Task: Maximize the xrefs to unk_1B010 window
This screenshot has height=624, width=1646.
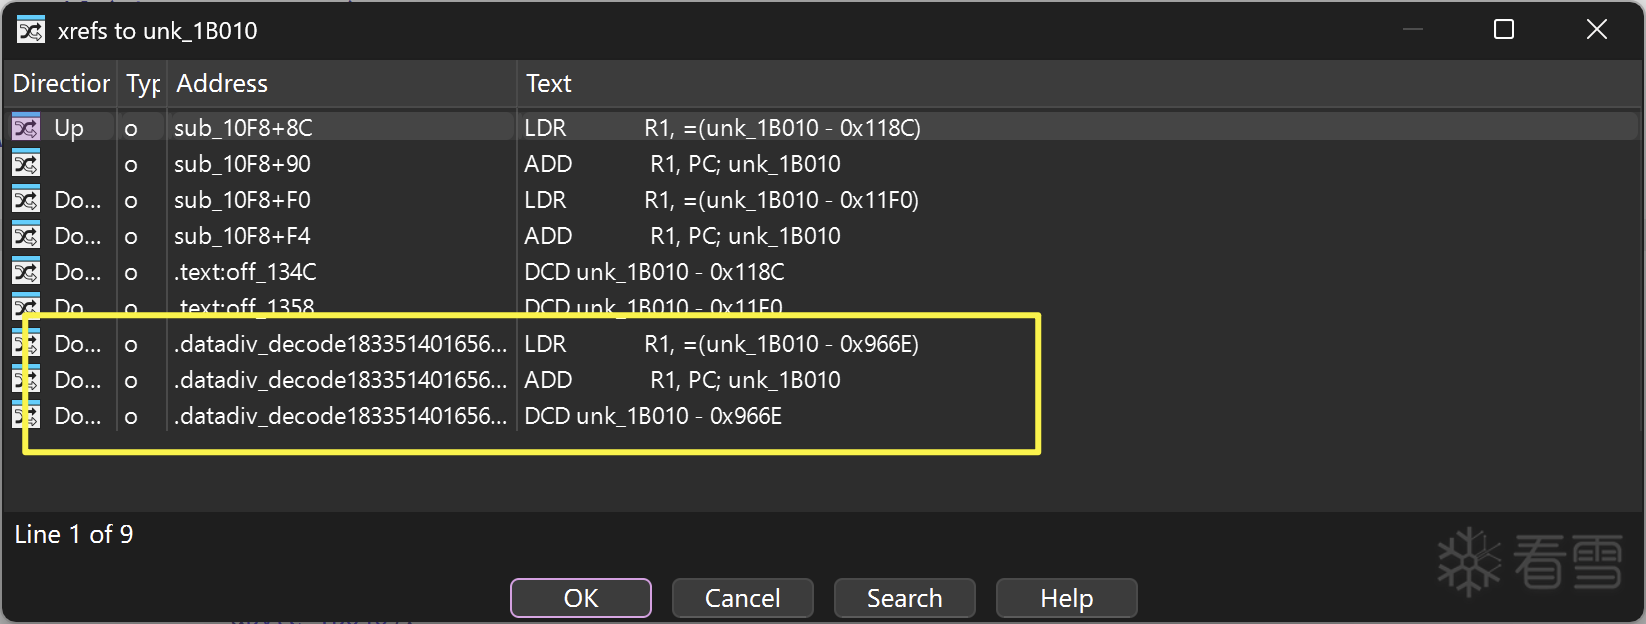Action: (x=1503, y=30)
